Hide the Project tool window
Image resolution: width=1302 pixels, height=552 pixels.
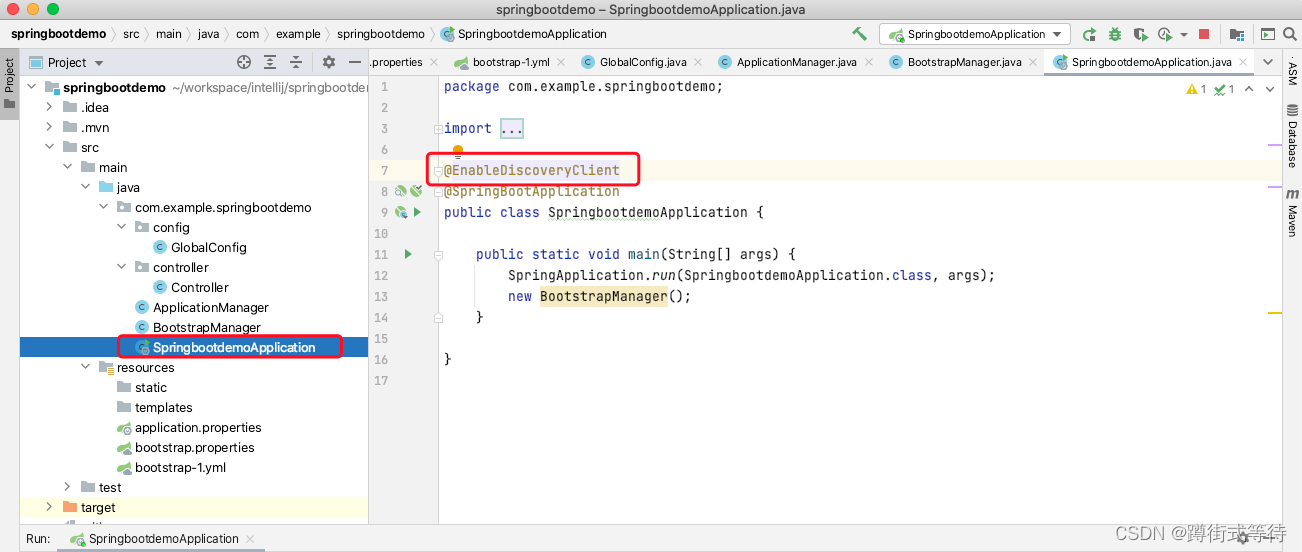pos(354,62)
